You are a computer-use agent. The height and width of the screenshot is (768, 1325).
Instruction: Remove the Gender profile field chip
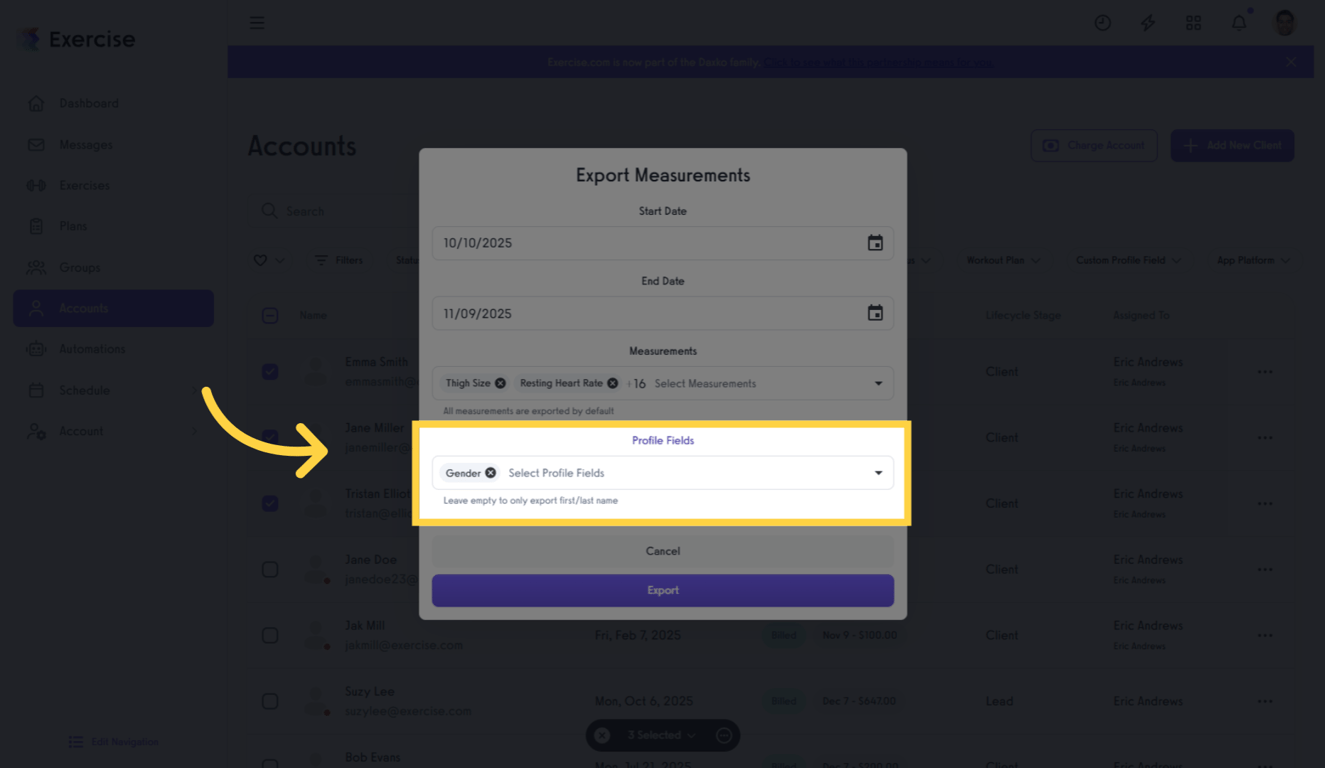click(491, 472)
